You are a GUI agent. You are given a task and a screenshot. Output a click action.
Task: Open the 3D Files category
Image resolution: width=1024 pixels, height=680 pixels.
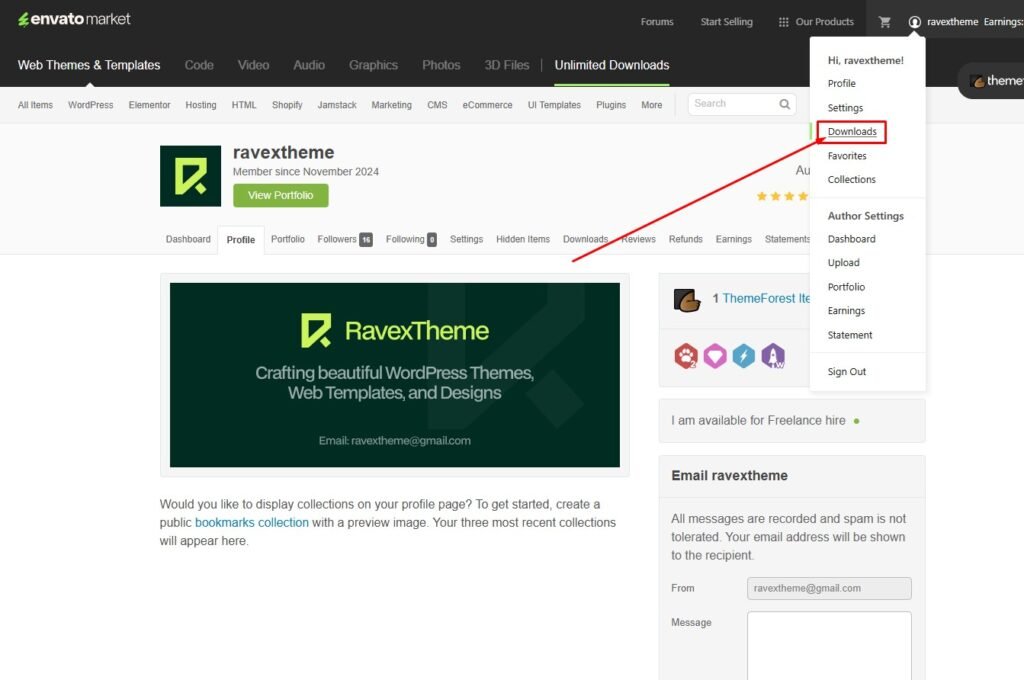507,65
